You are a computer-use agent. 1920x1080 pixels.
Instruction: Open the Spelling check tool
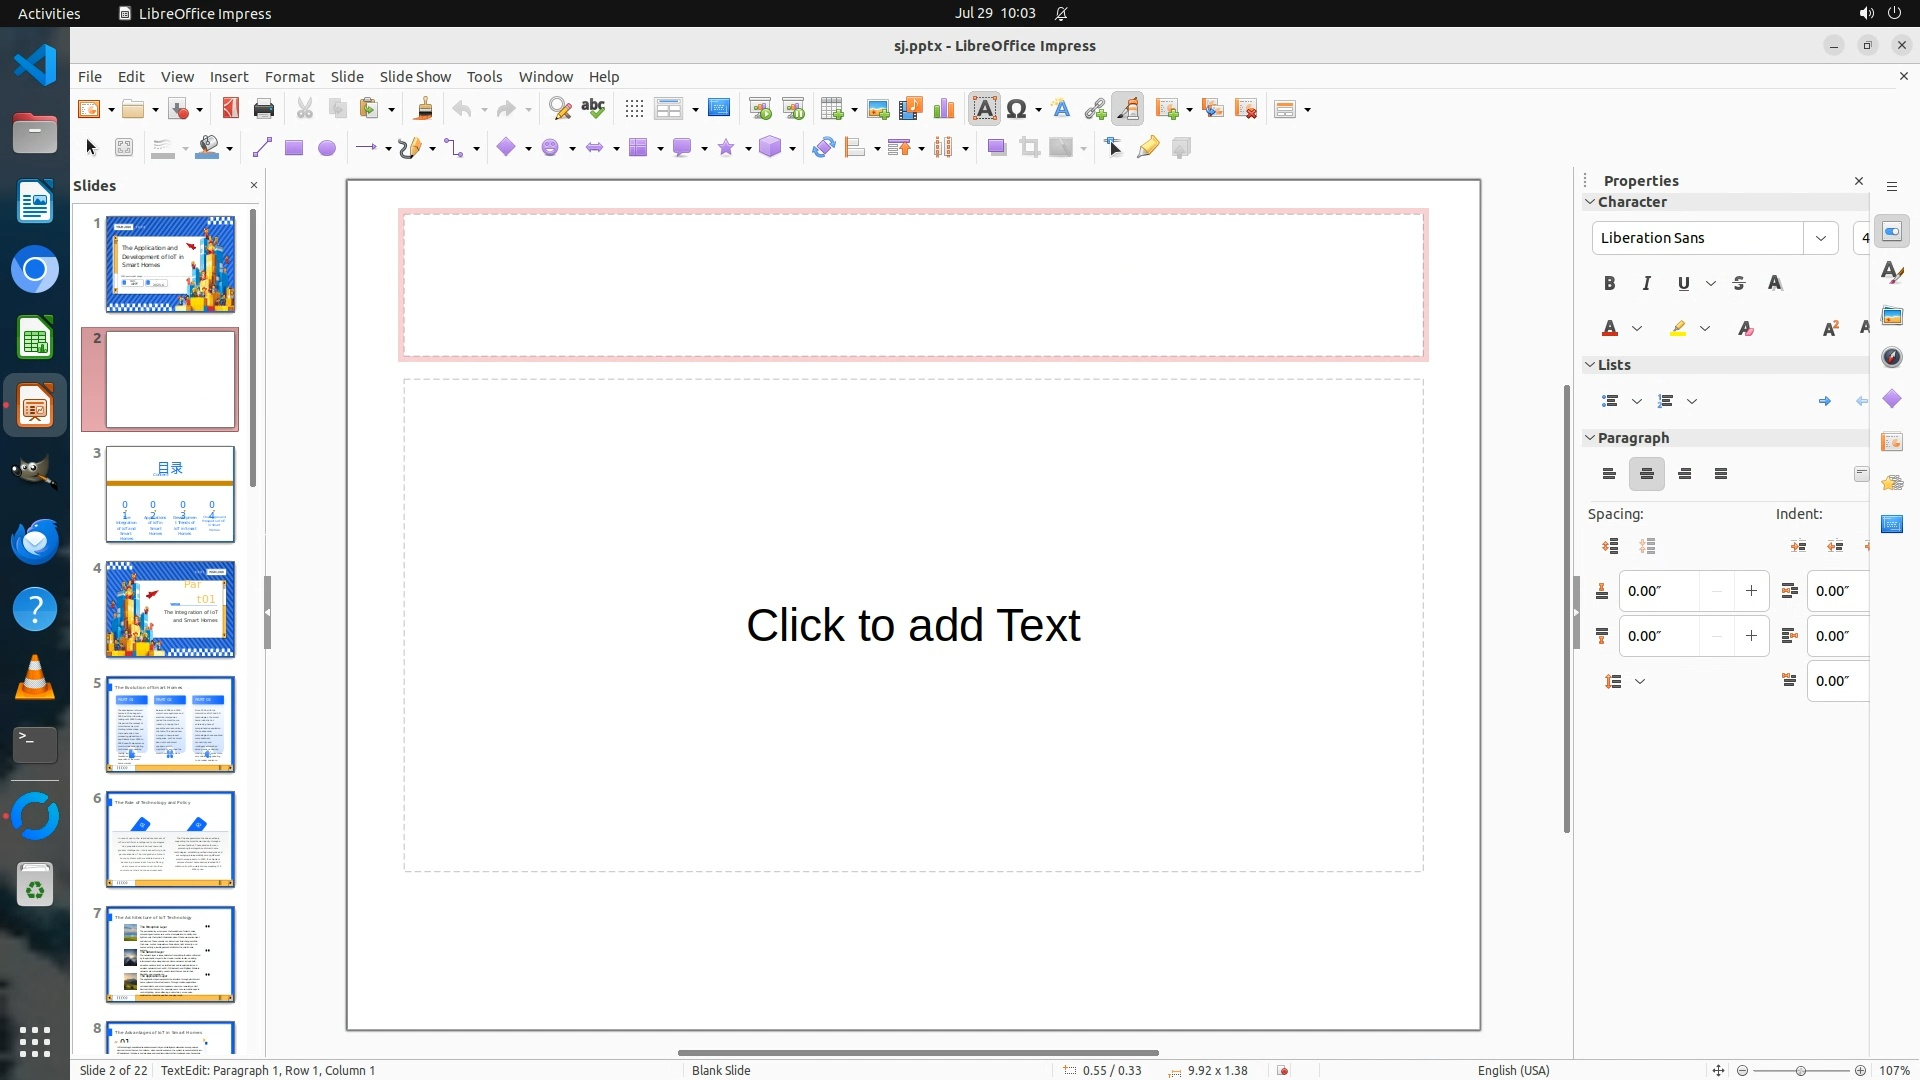click(593, 109)
